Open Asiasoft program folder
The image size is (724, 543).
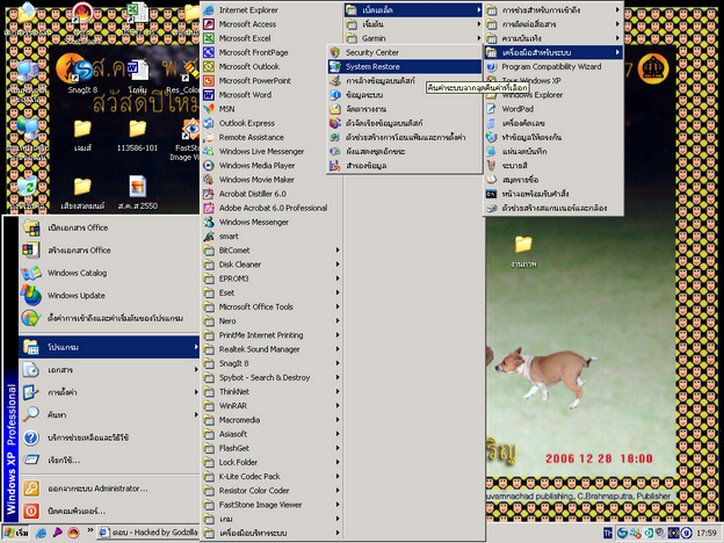point(271,434)
